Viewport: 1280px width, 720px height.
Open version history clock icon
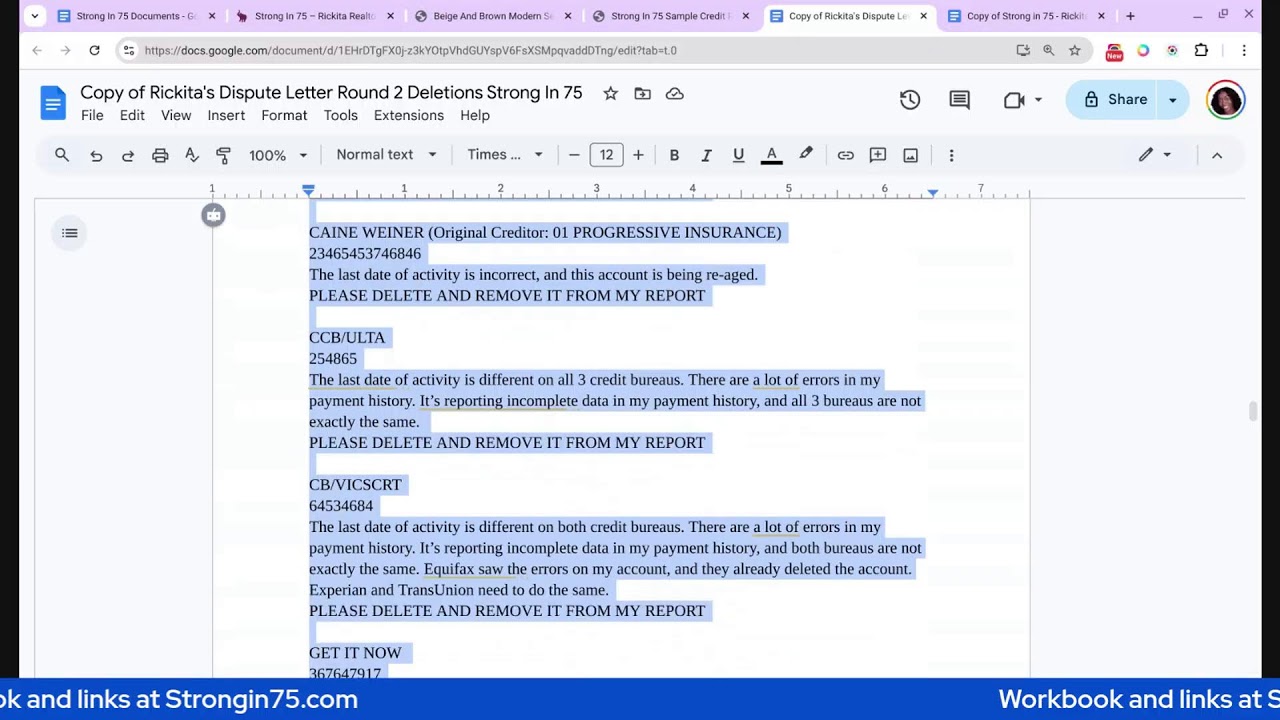point(909,99)
